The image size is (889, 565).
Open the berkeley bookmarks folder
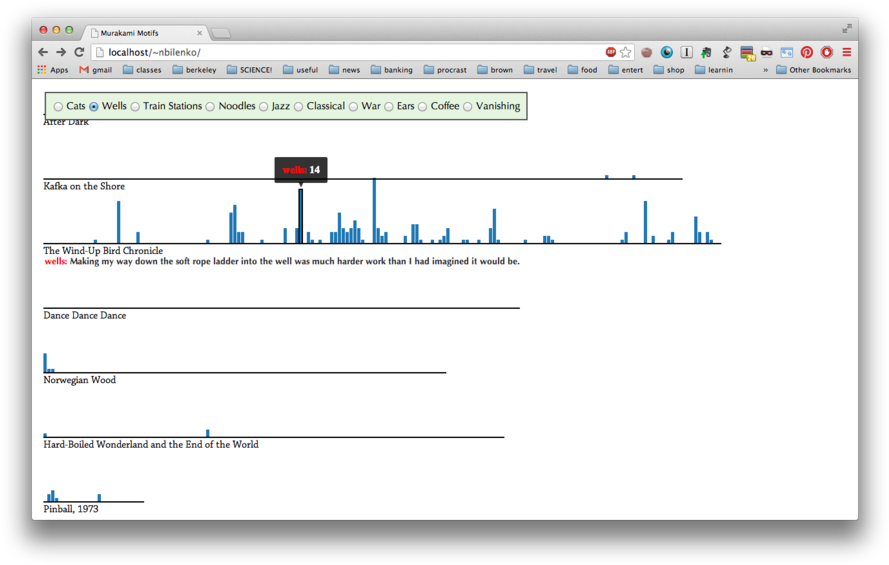tap(193, 70)
